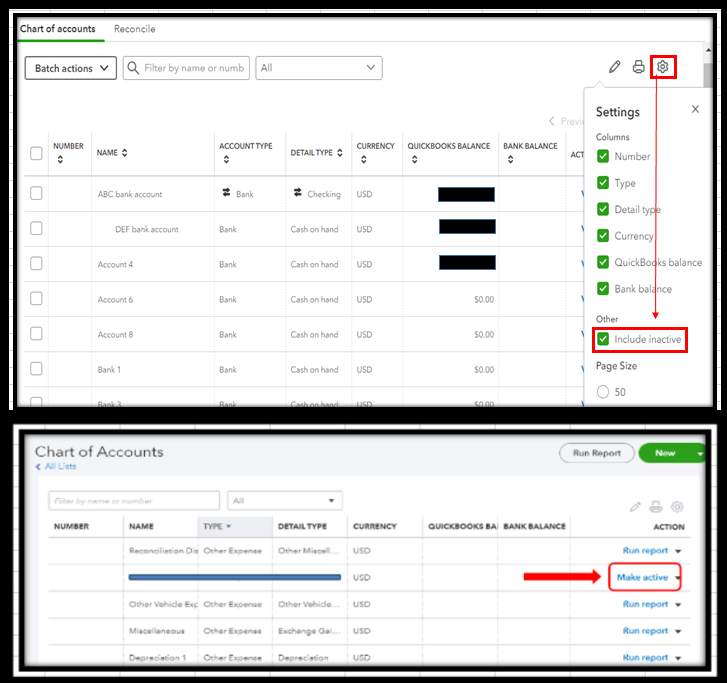
Task: Click the printer icon in top toolbar
Action: [x=638, y=67]
